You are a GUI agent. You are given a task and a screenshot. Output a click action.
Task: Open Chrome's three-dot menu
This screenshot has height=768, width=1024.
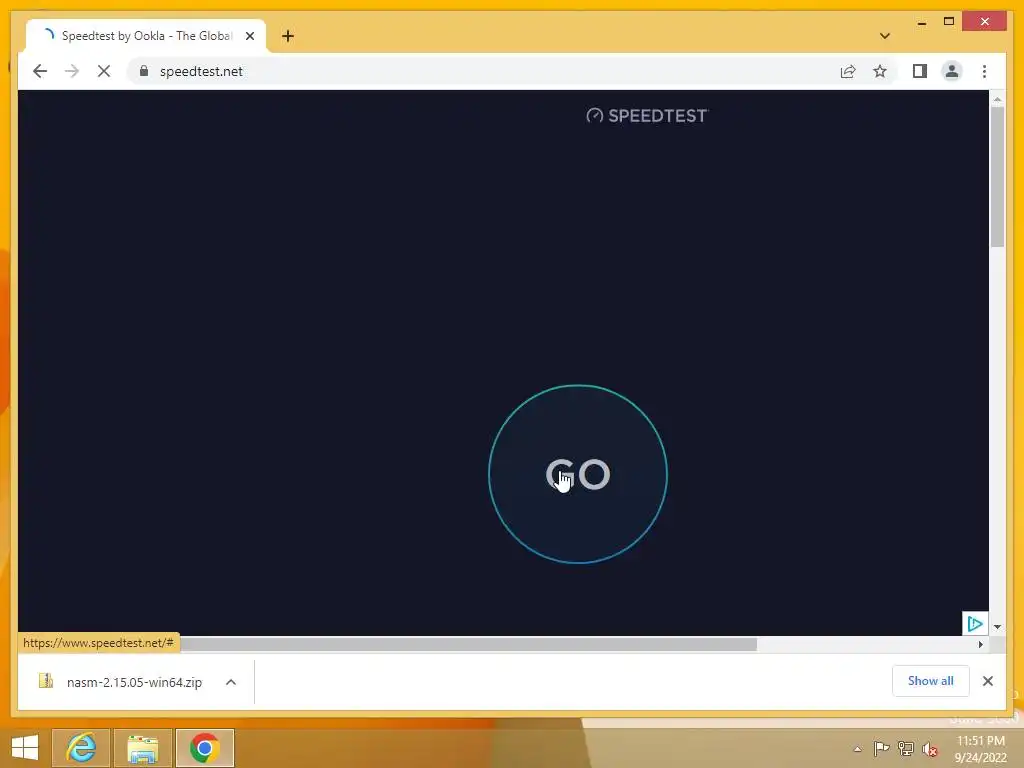pos(984,71)
